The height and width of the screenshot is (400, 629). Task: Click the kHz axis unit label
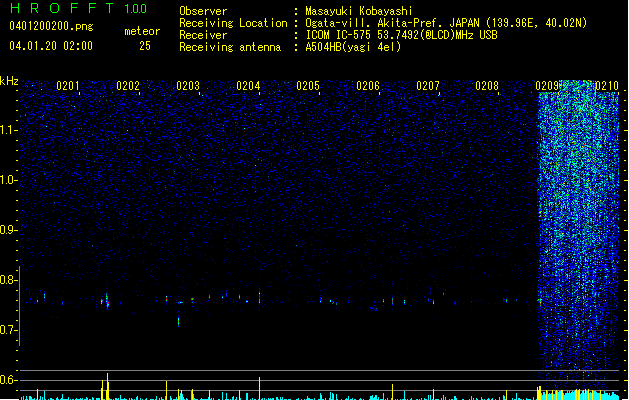(9, 81)
